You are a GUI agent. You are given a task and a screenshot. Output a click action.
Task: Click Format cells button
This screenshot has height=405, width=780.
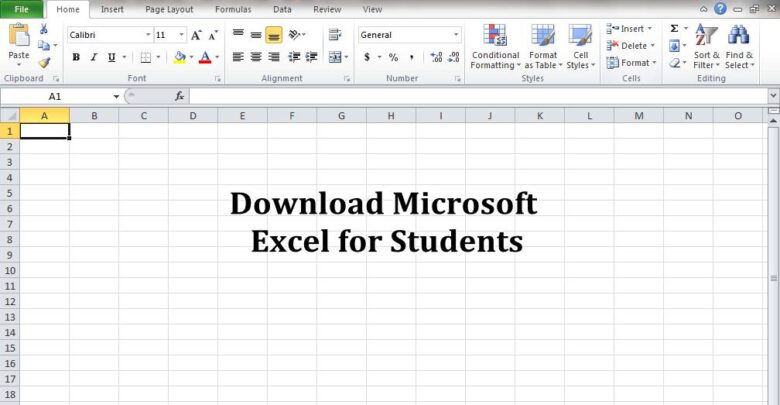[631, 63]
